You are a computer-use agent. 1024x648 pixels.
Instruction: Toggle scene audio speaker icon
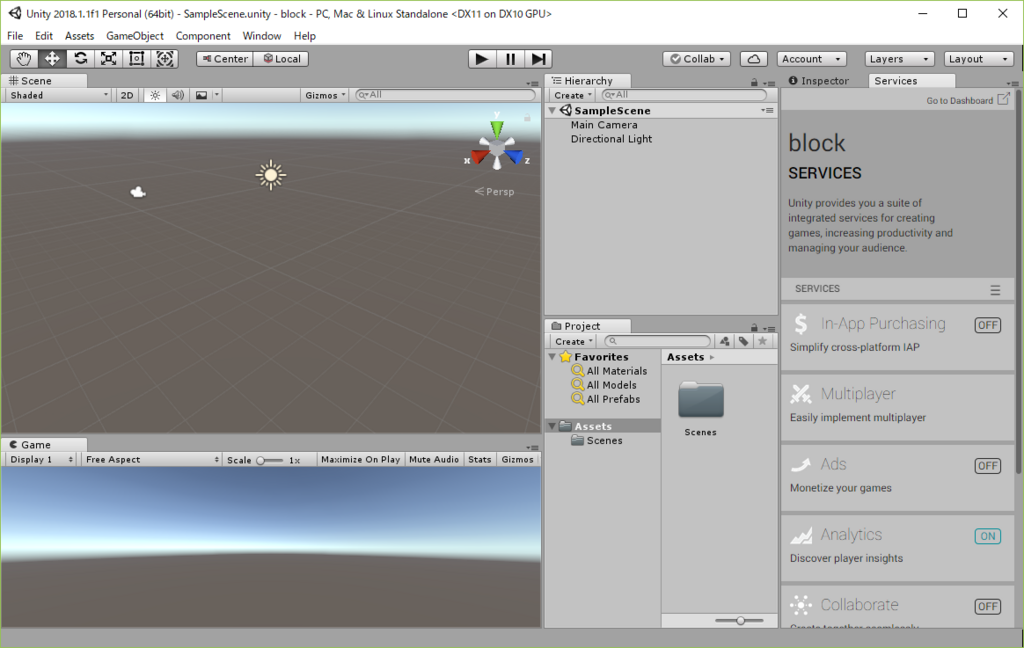pos(177,95)
